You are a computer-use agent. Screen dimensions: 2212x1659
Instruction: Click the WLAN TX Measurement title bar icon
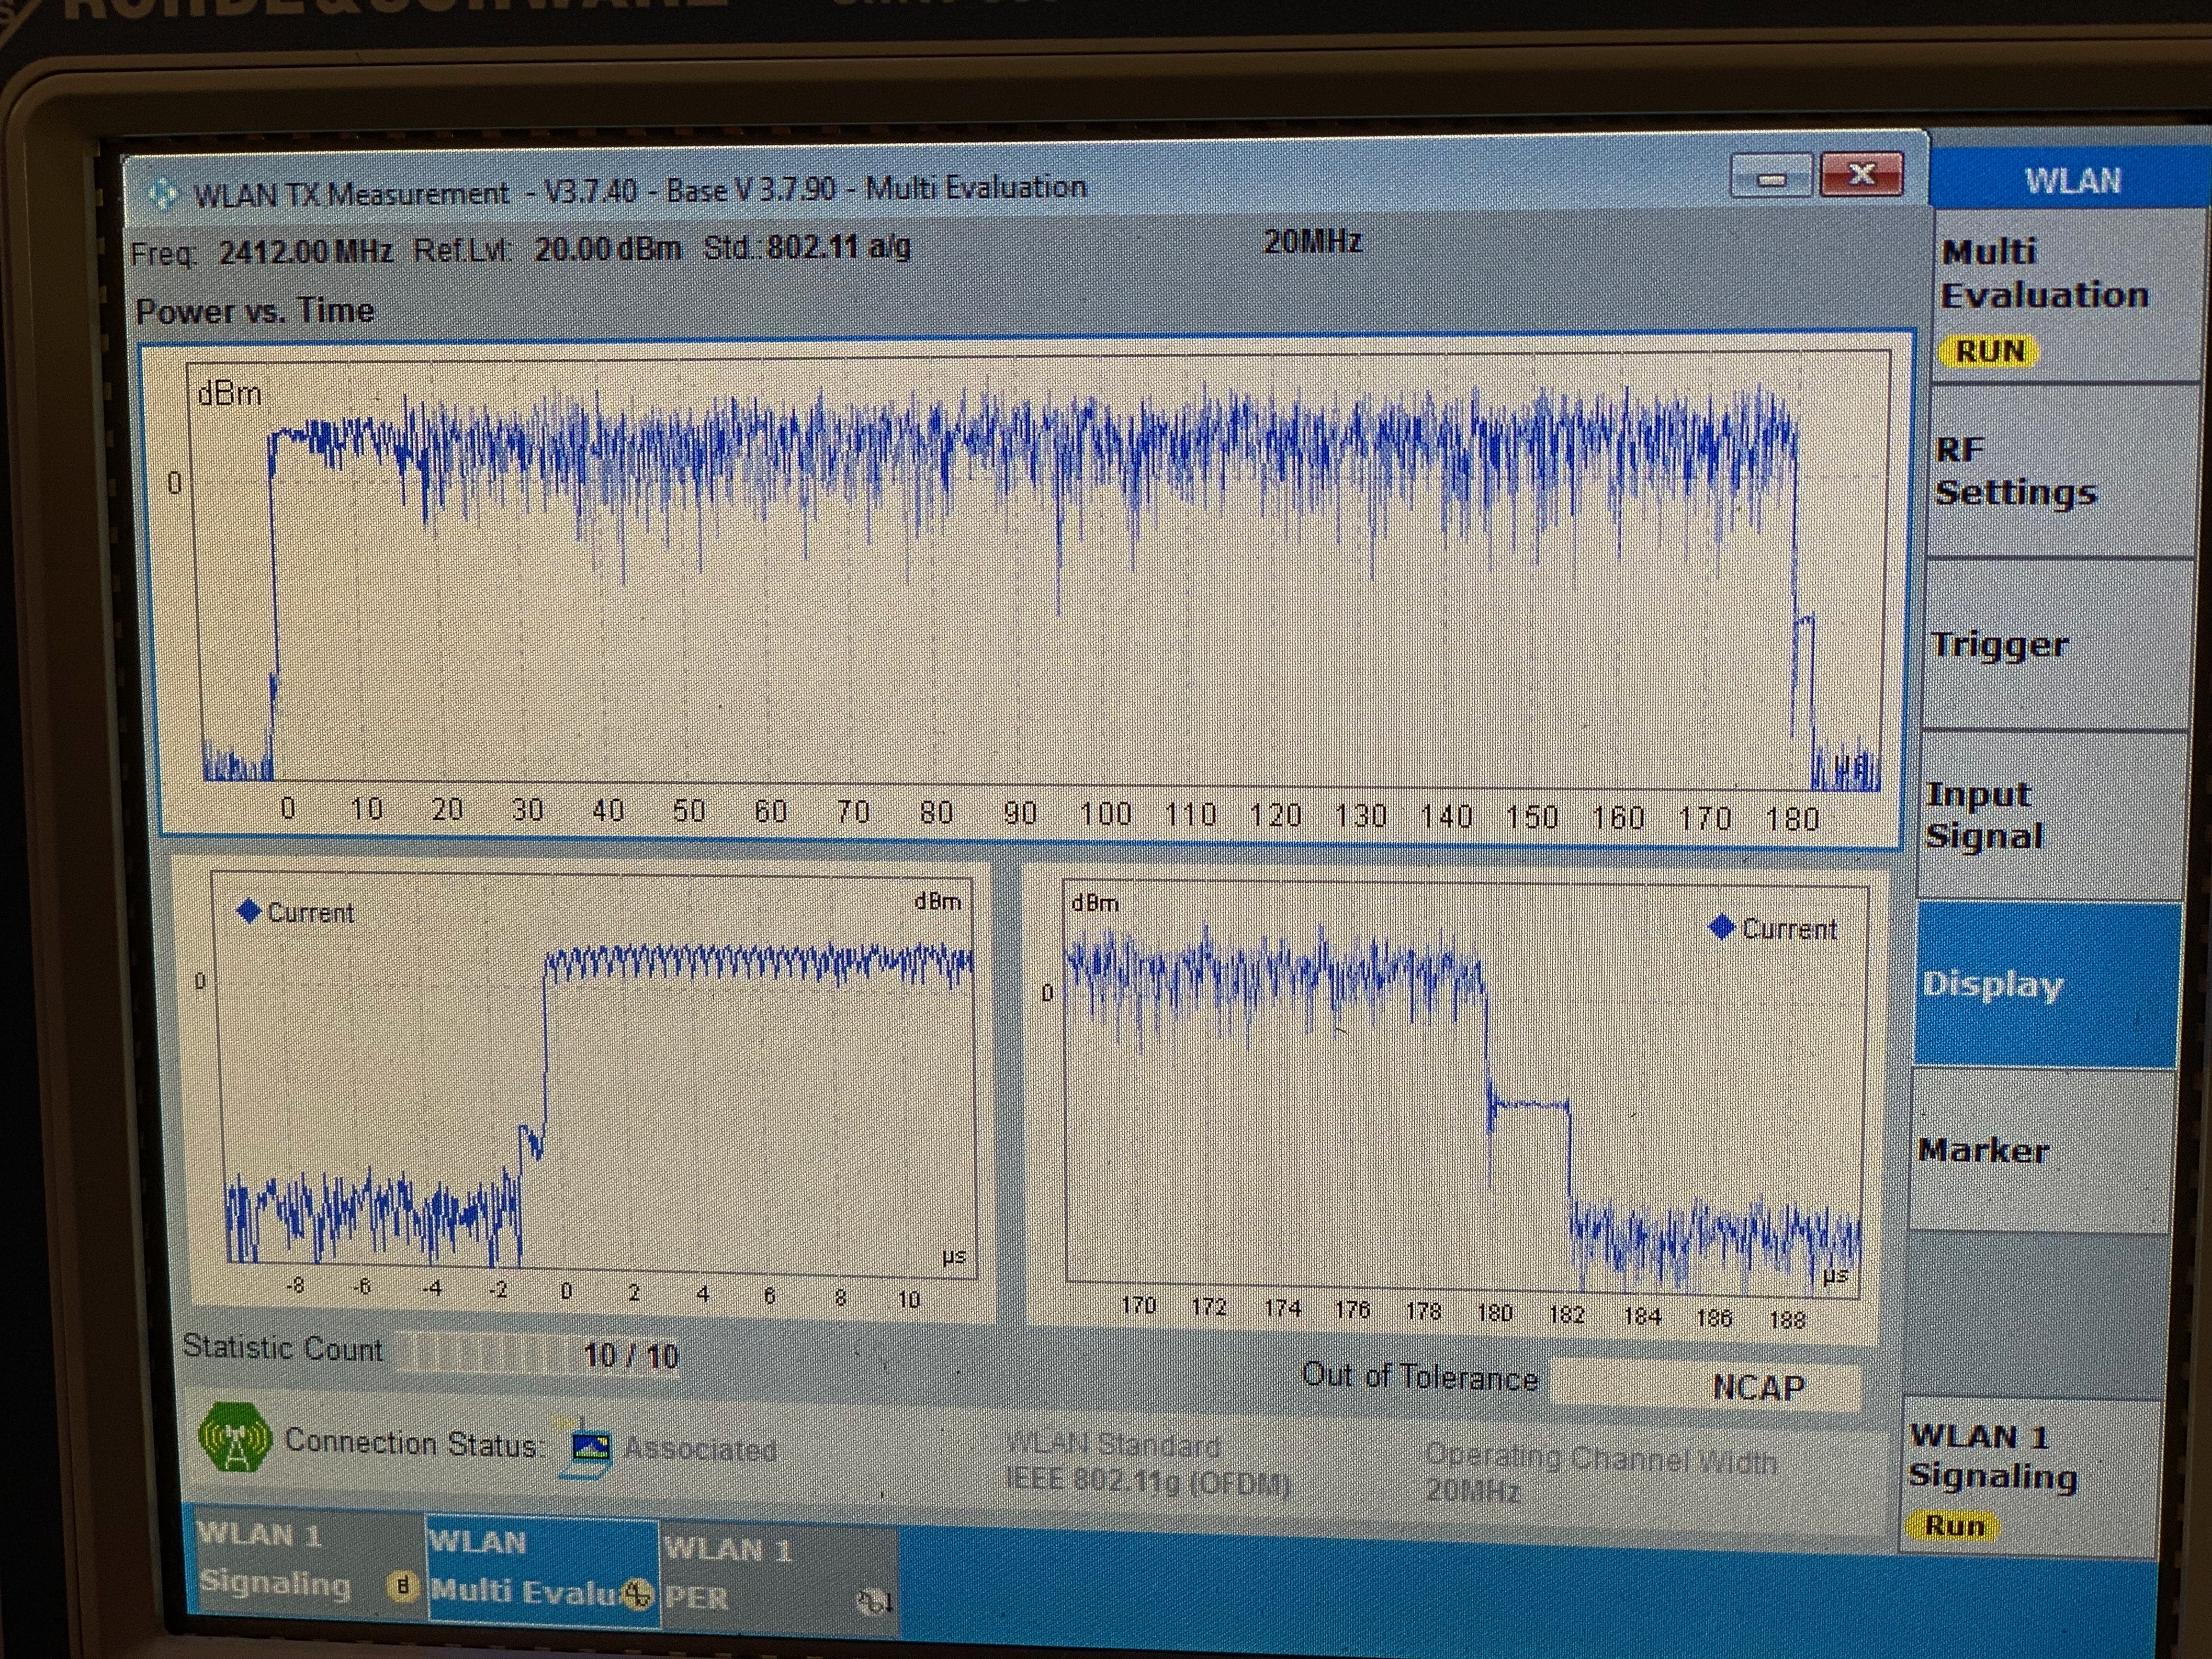coord(163,193)
